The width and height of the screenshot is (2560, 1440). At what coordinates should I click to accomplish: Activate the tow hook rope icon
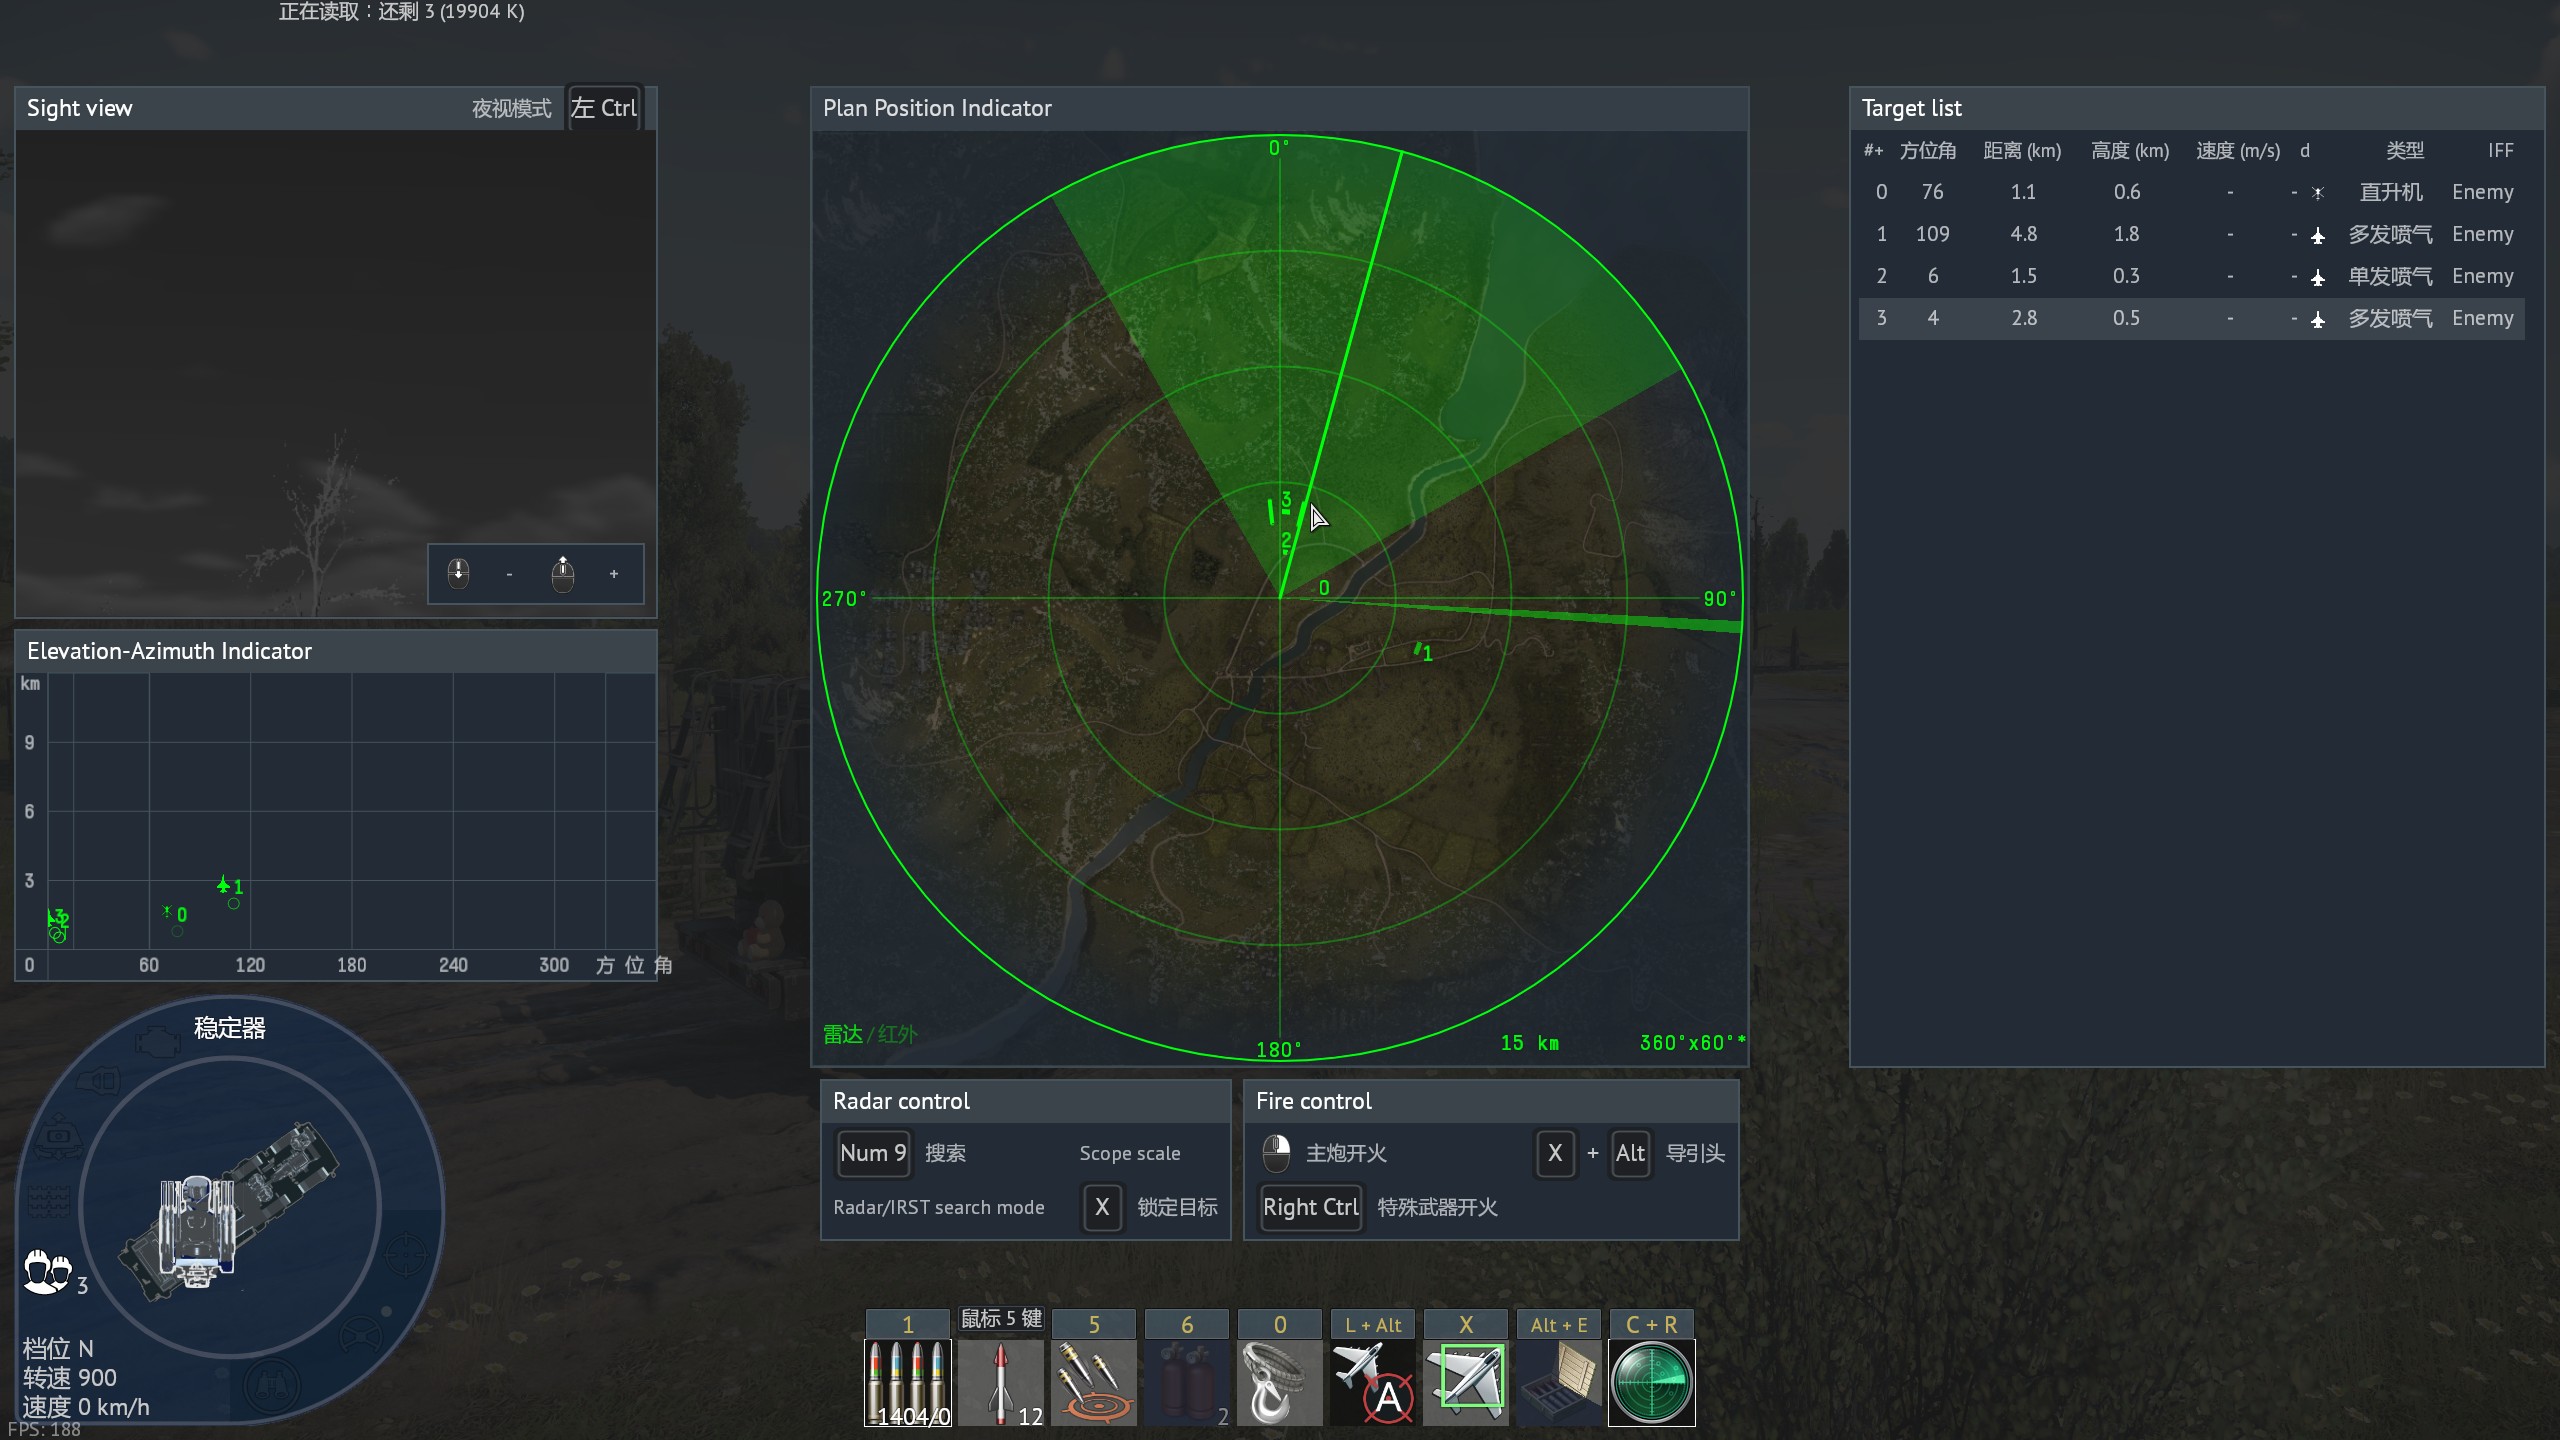[1279, 1382]
